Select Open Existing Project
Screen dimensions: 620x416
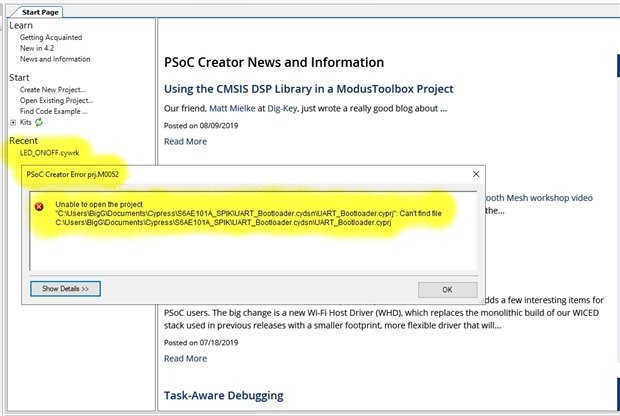pyautogui.click(x=57, y=100)
